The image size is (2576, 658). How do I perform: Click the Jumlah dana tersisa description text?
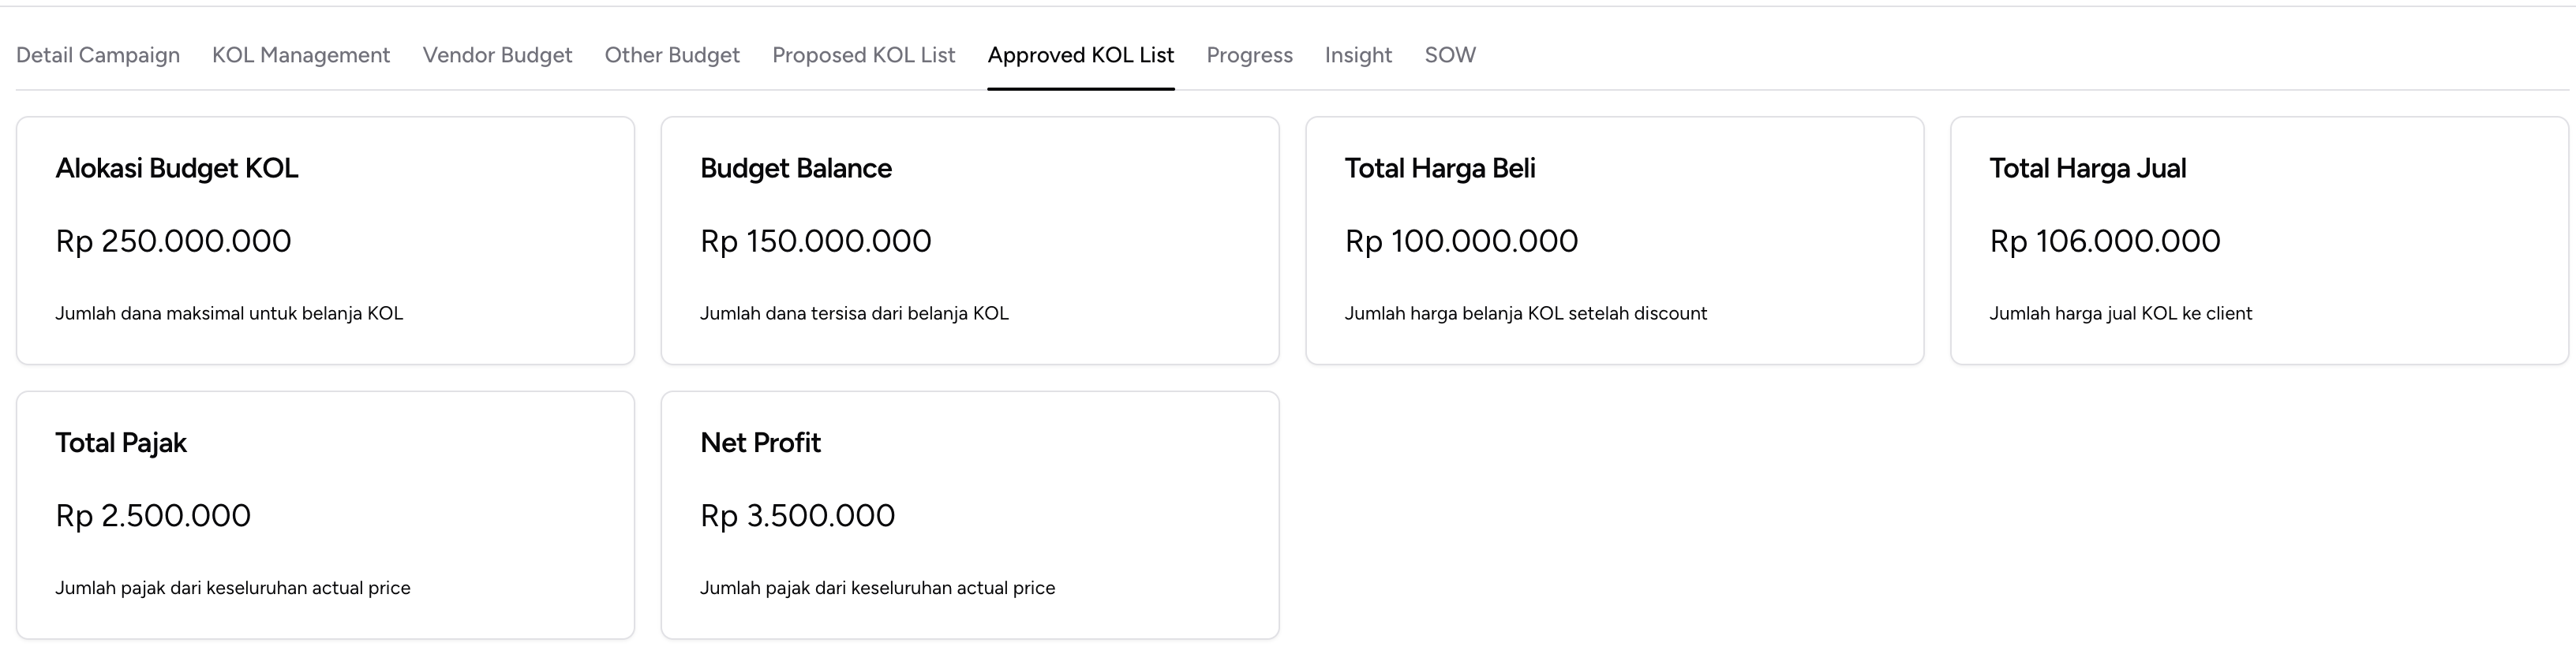click(x=855, y=313)
